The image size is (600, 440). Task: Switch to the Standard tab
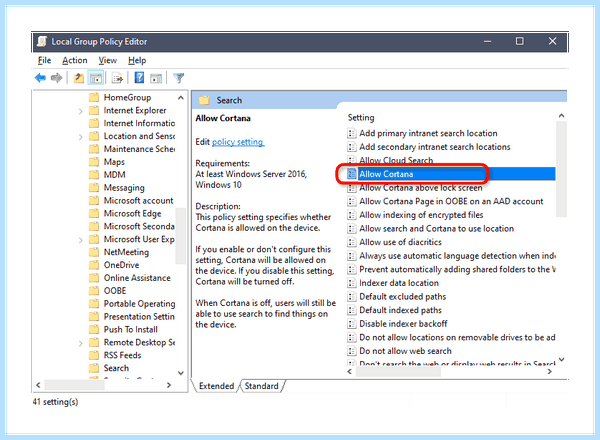tap(262, 386)
